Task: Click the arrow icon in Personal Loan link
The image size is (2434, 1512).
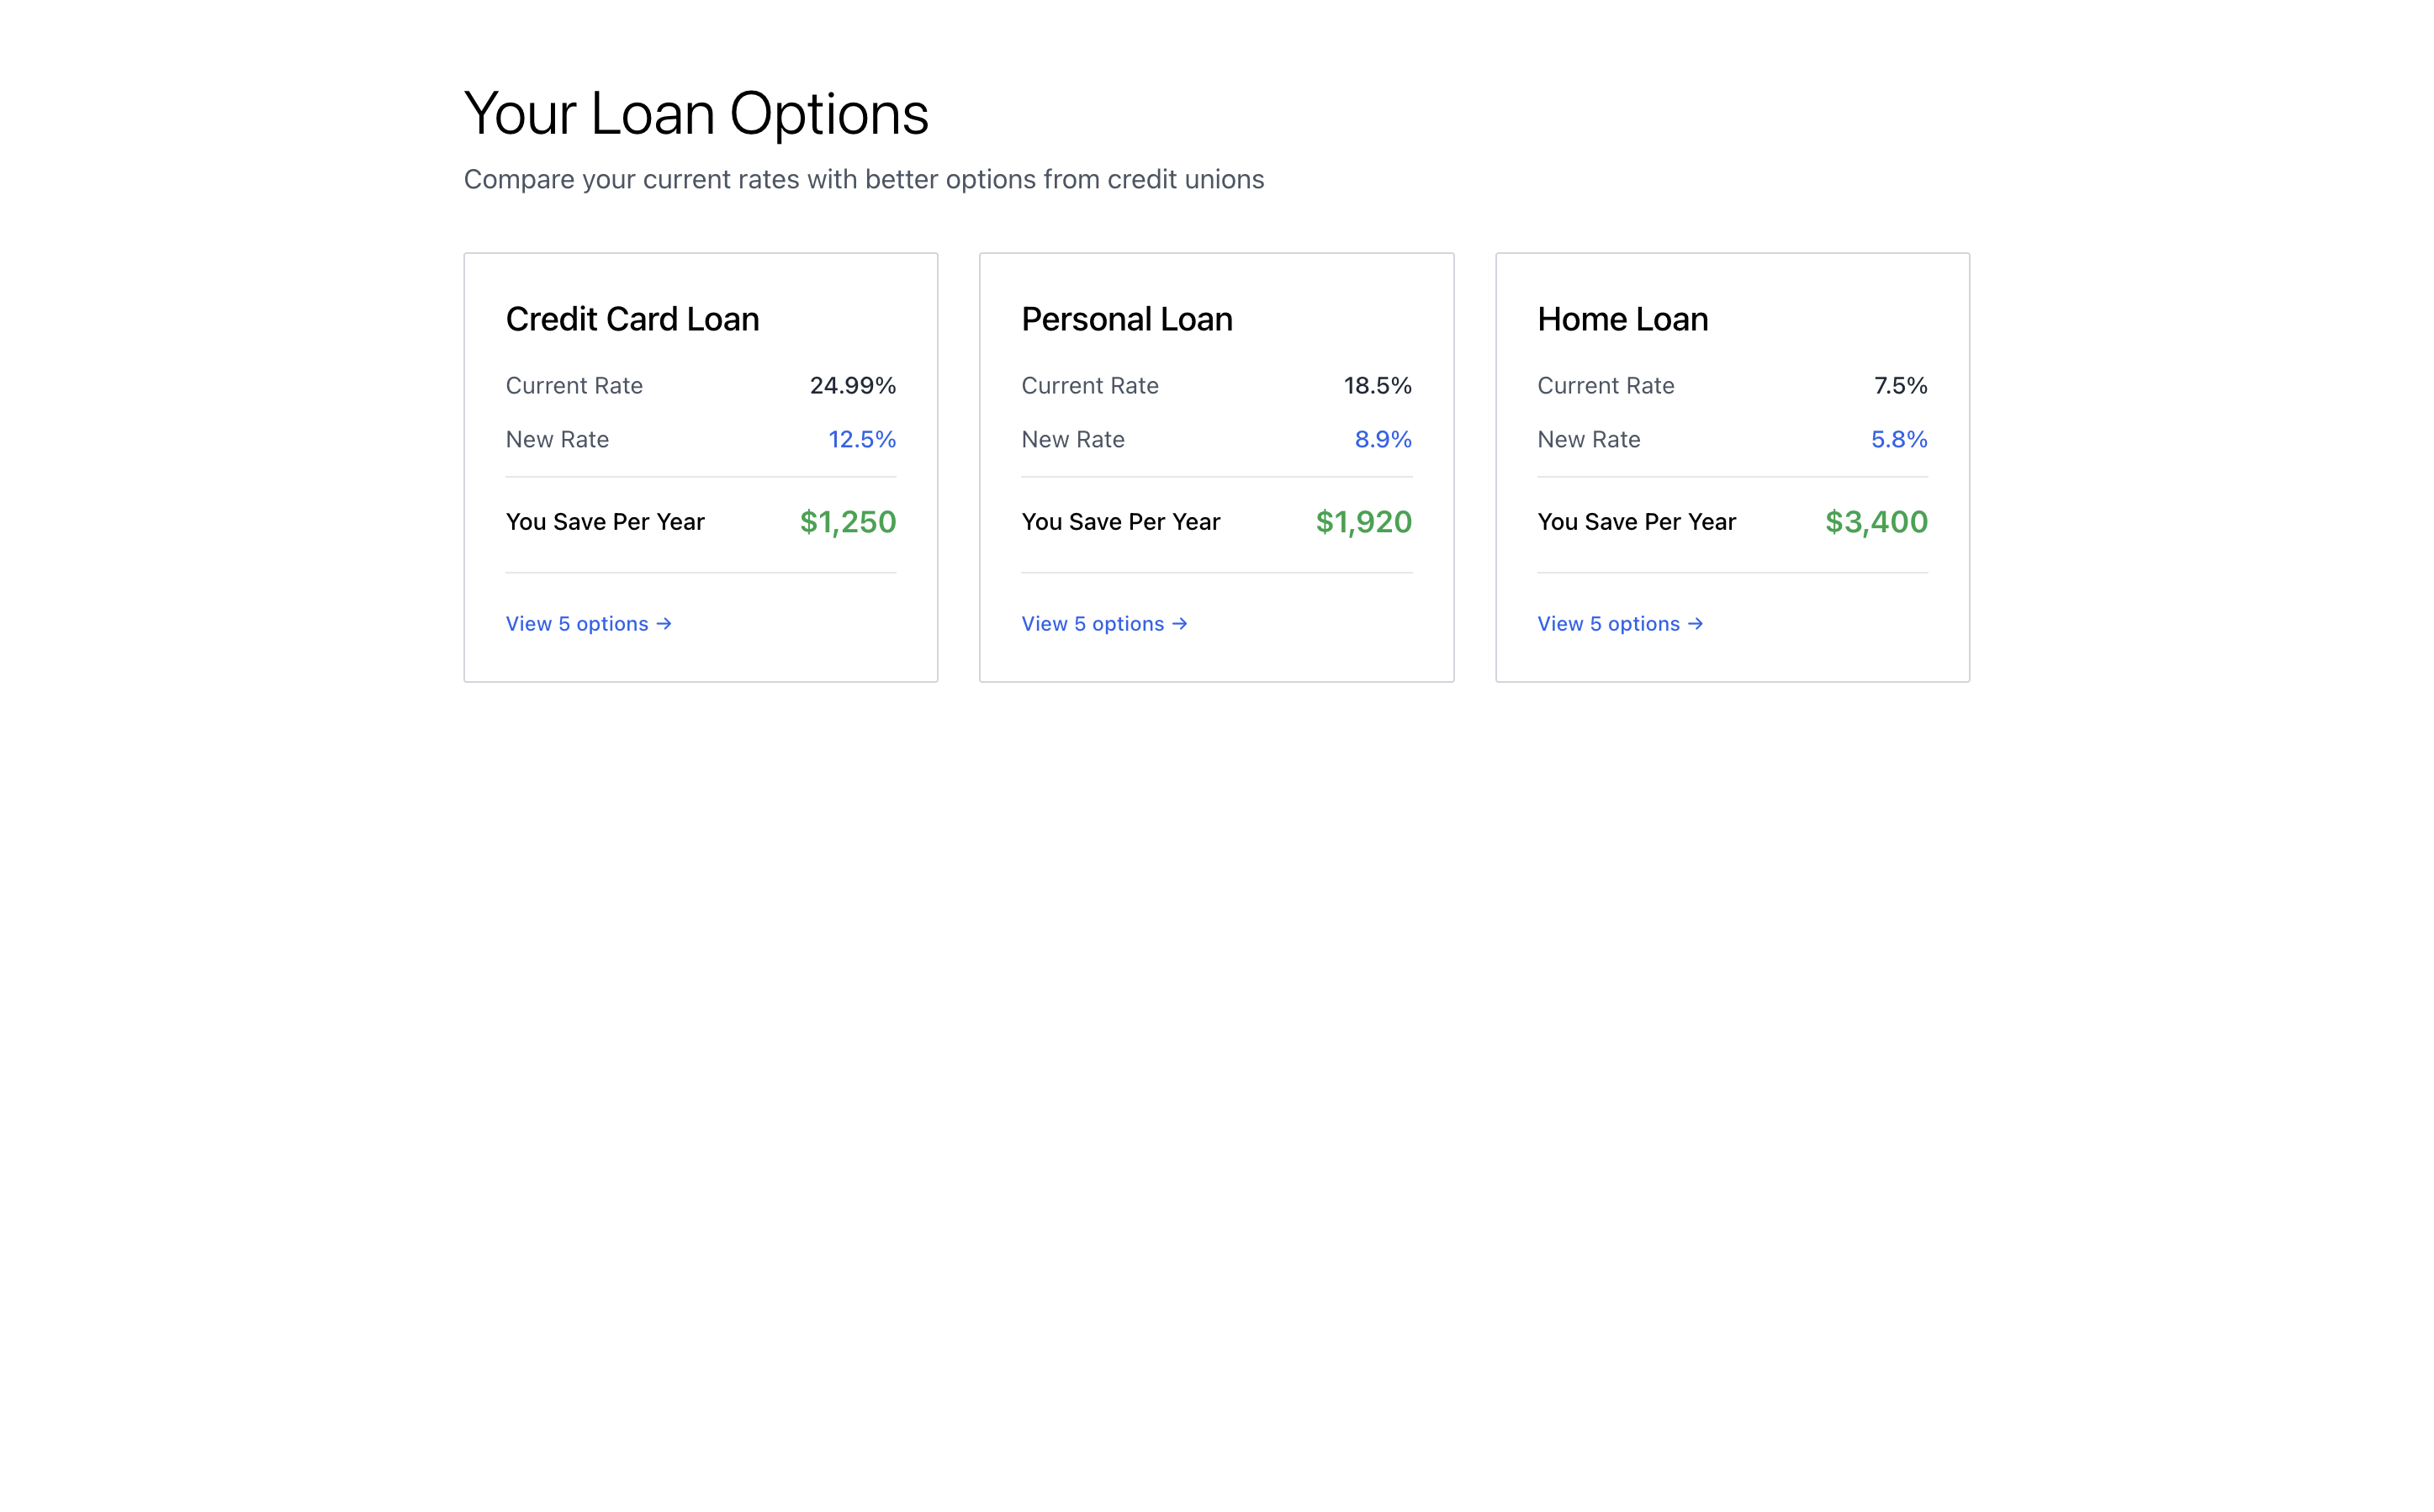Action: [x=1180, y=624]
